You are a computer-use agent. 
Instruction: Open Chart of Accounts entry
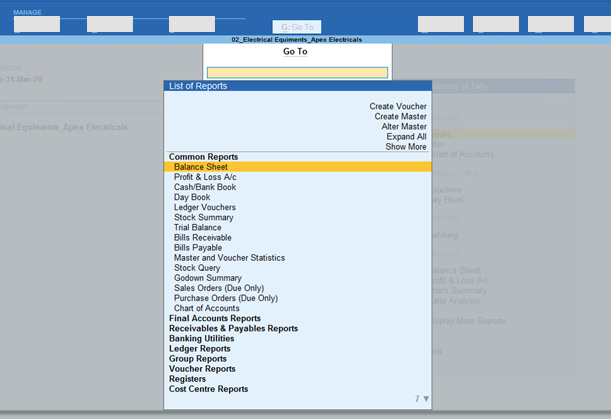[x=208, y=309]
